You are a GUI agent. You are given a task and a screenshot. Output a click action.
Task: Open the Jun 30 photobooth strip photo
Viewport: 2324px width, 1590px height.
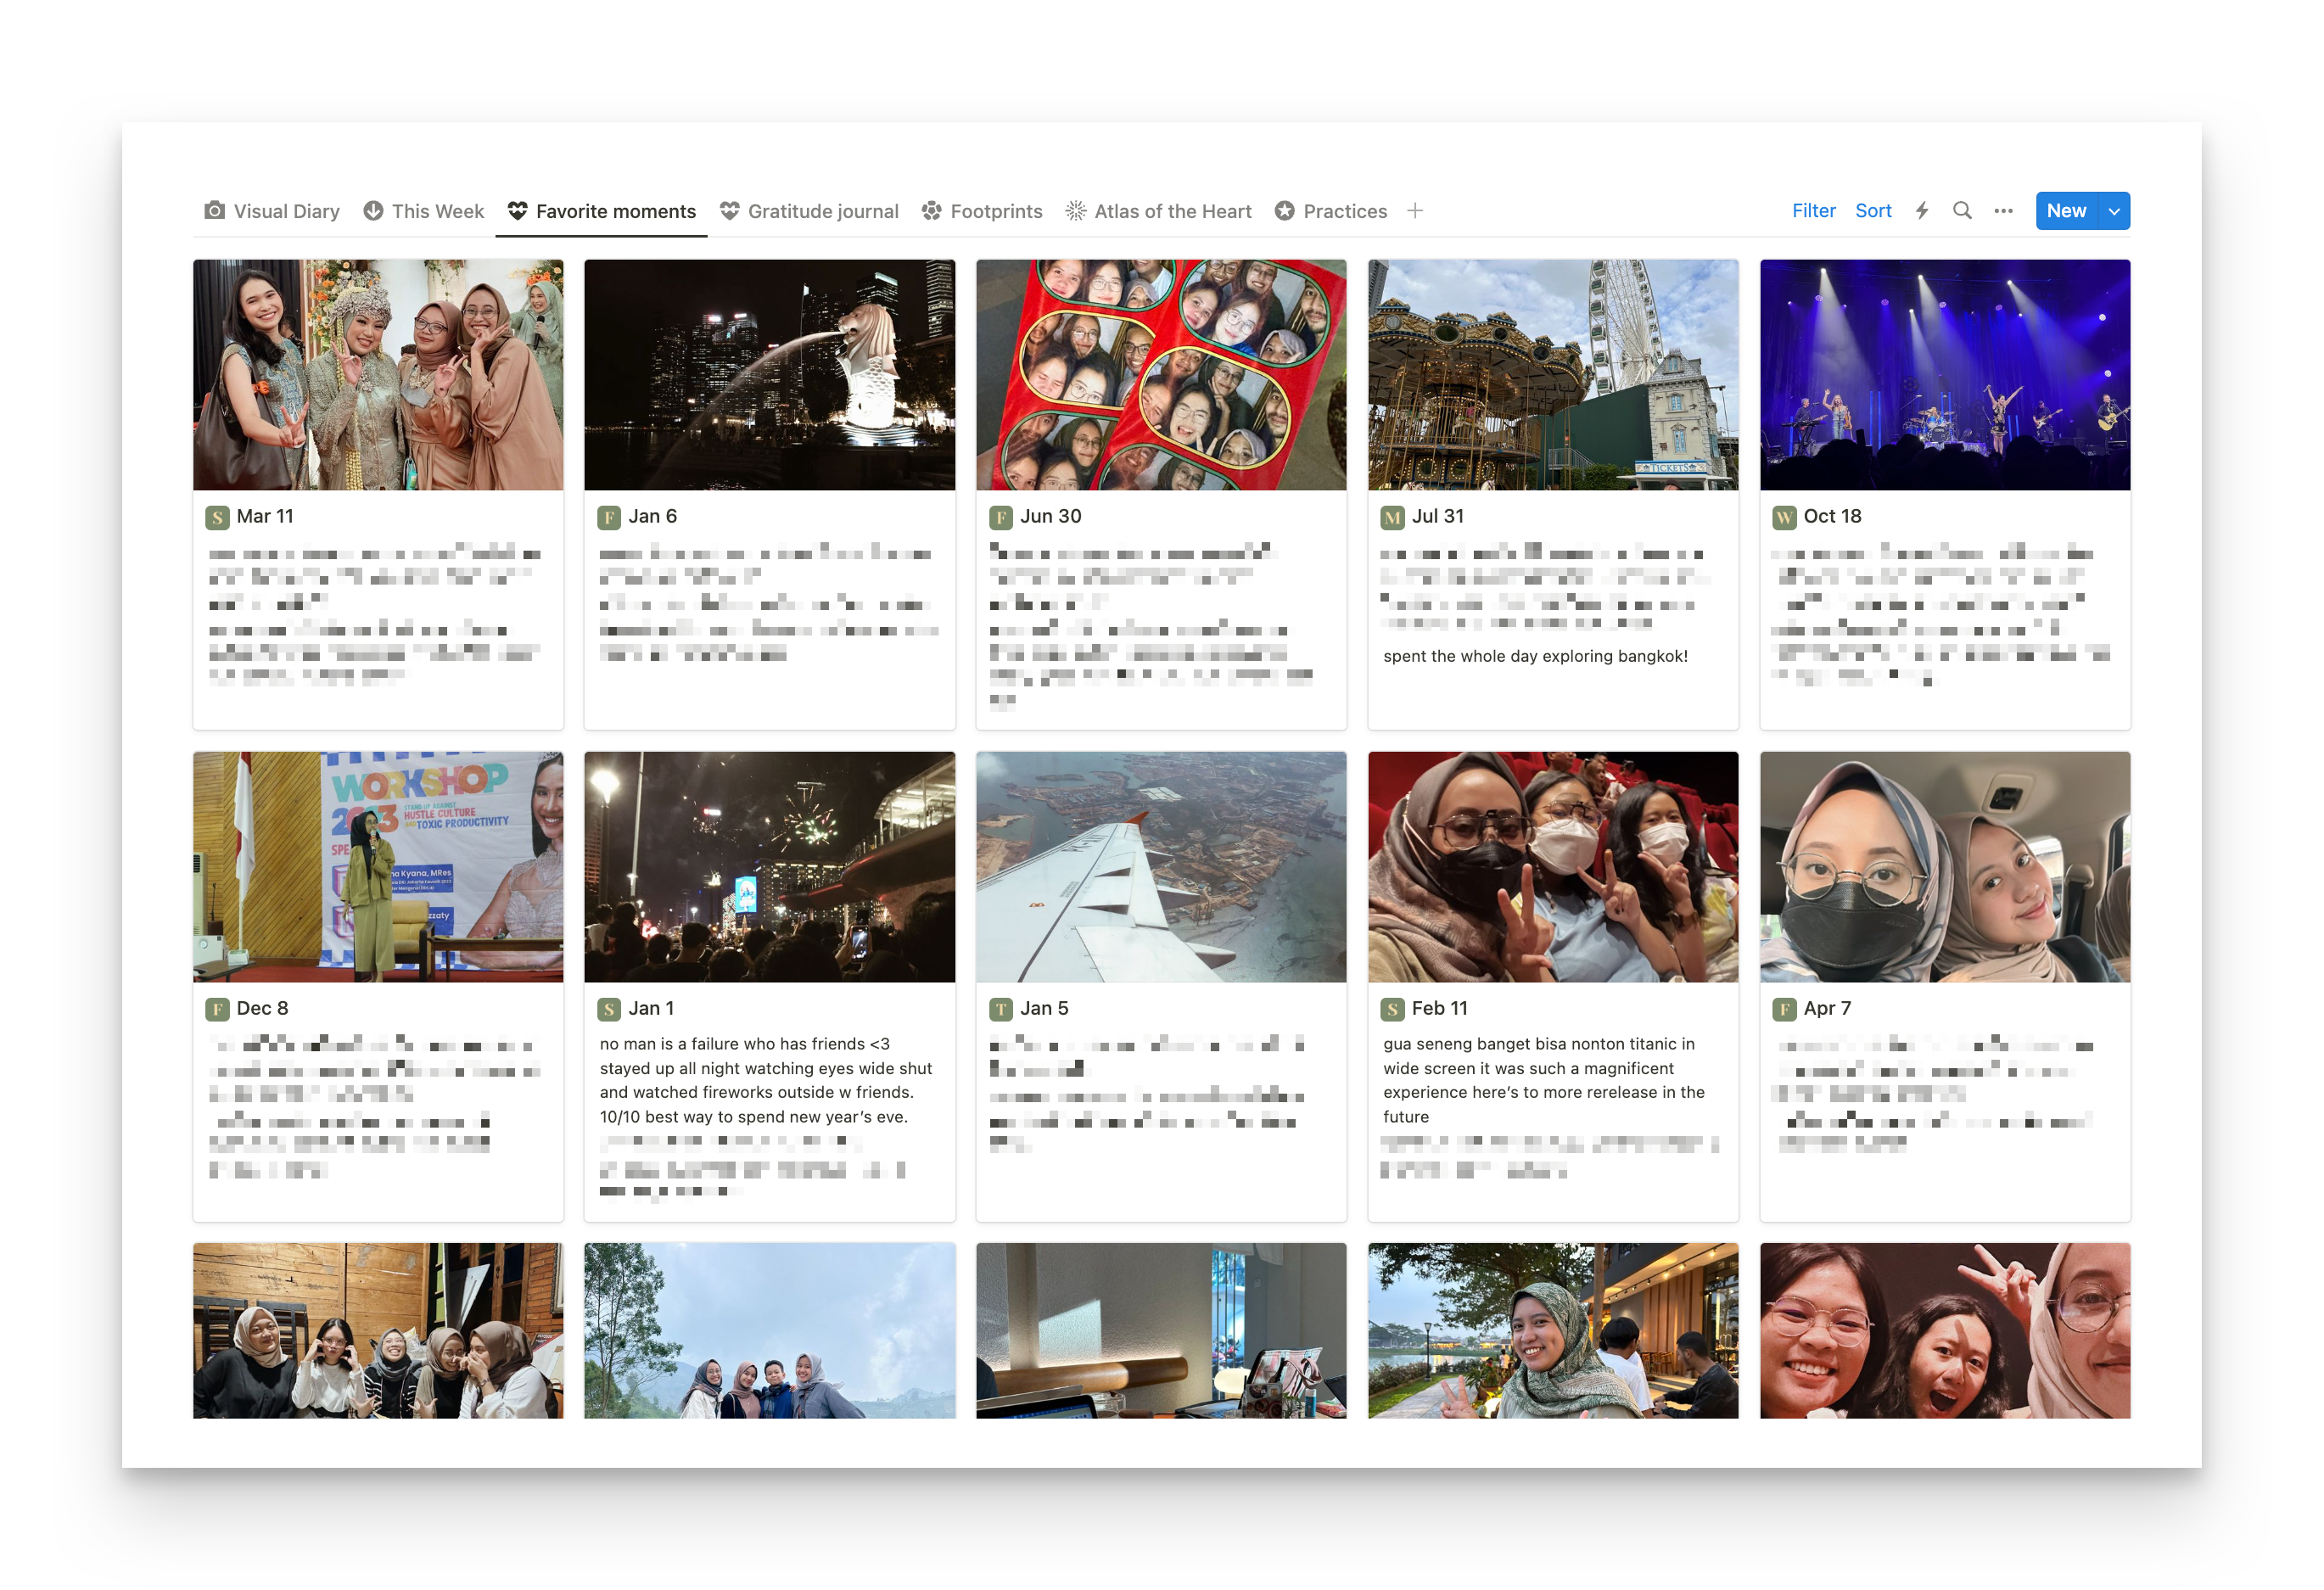(x=1161, y=375)
